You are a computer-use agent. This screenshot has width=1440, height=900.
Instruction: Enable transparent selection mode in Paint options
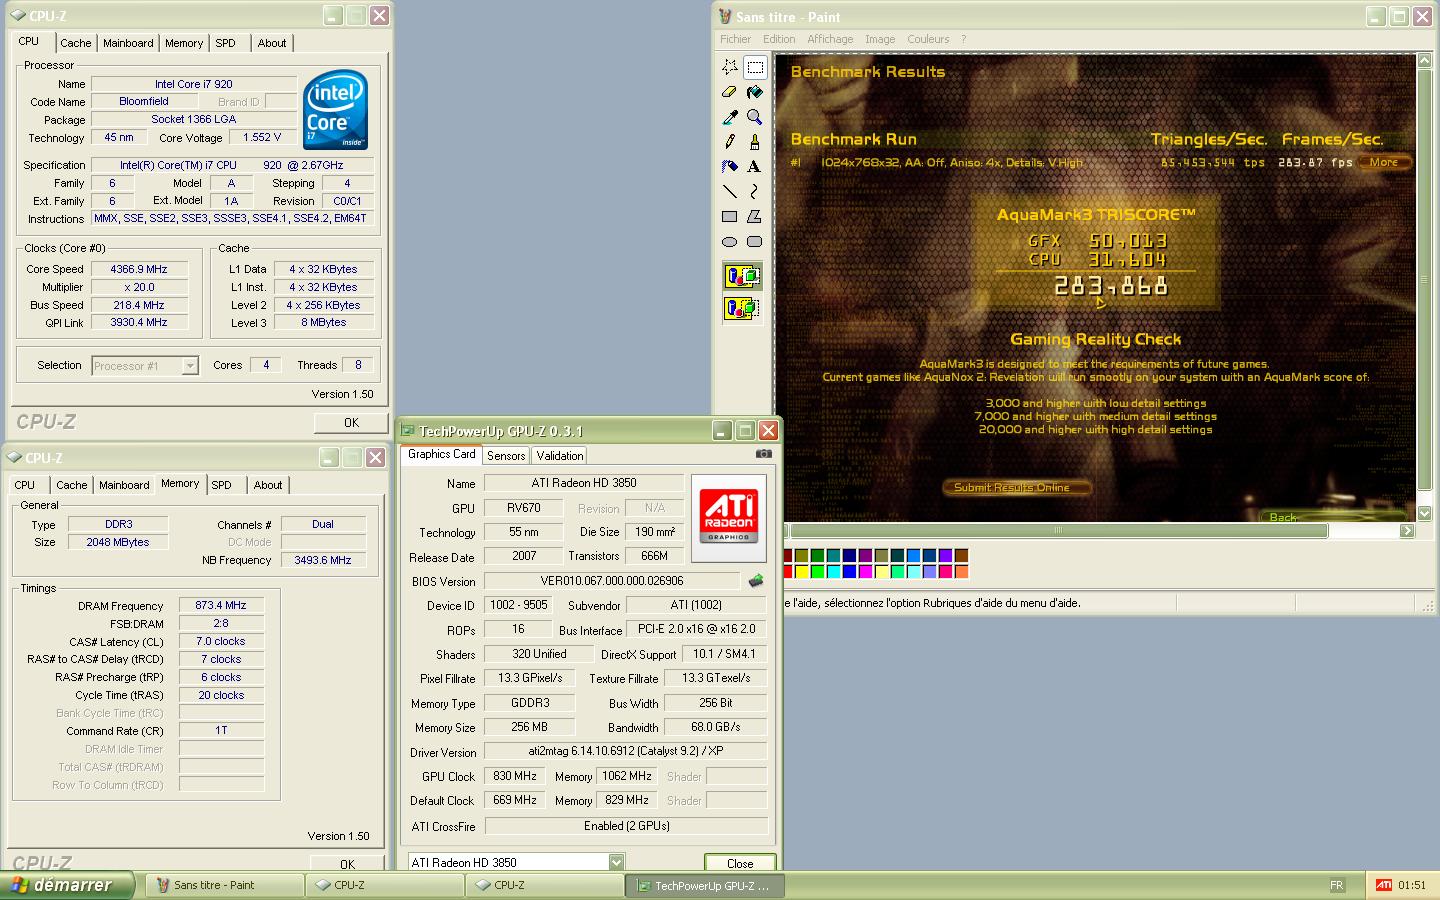[x=742, y=308]
